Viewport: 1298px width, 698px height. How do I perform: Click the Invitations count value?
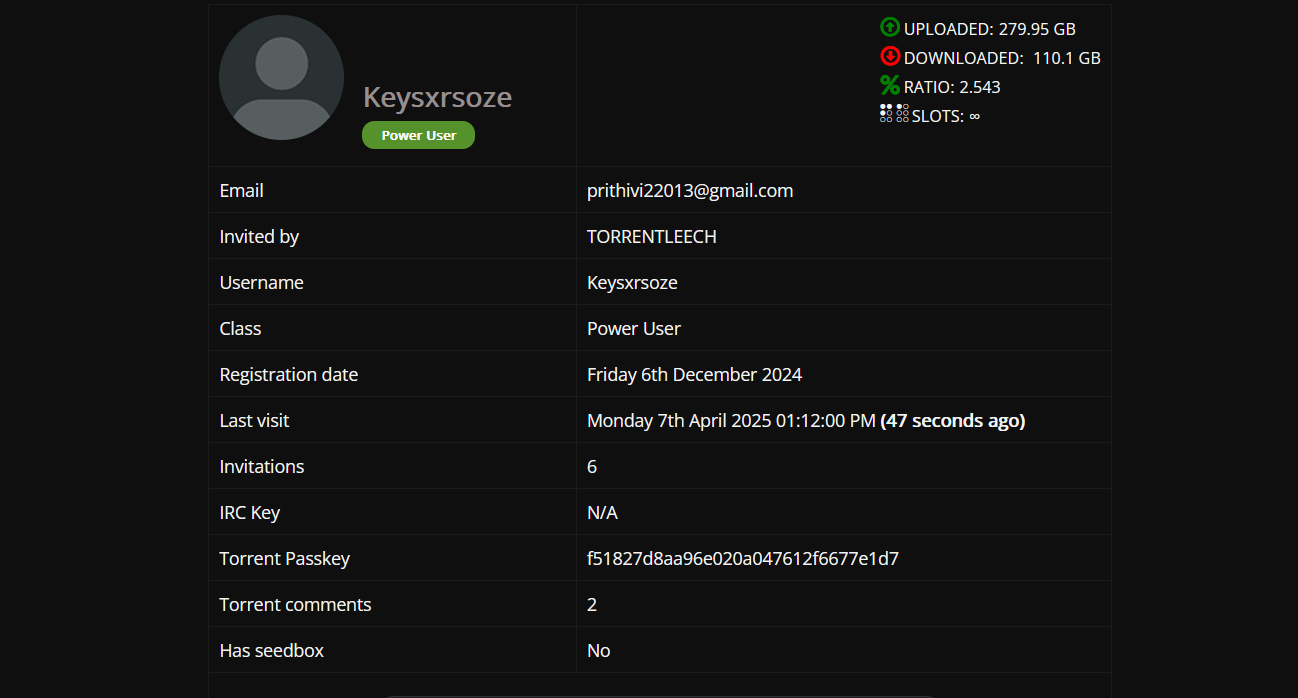592,466
